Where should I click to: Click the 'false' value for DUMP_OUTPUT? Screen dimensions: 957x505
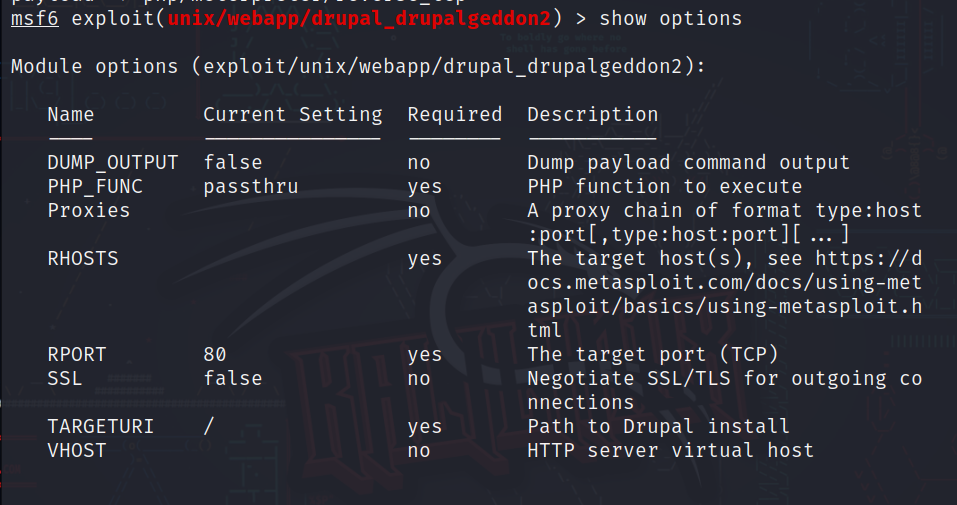(233, 162)
